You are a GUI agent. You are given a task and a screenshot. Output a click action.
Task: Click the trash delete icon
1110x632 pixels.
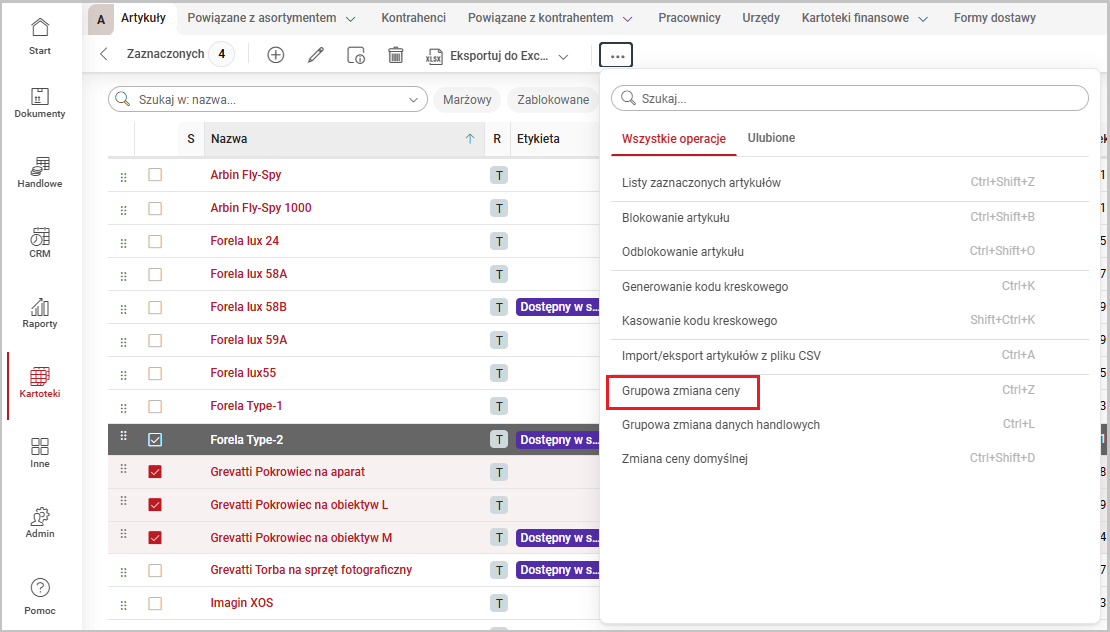(396, 55)
